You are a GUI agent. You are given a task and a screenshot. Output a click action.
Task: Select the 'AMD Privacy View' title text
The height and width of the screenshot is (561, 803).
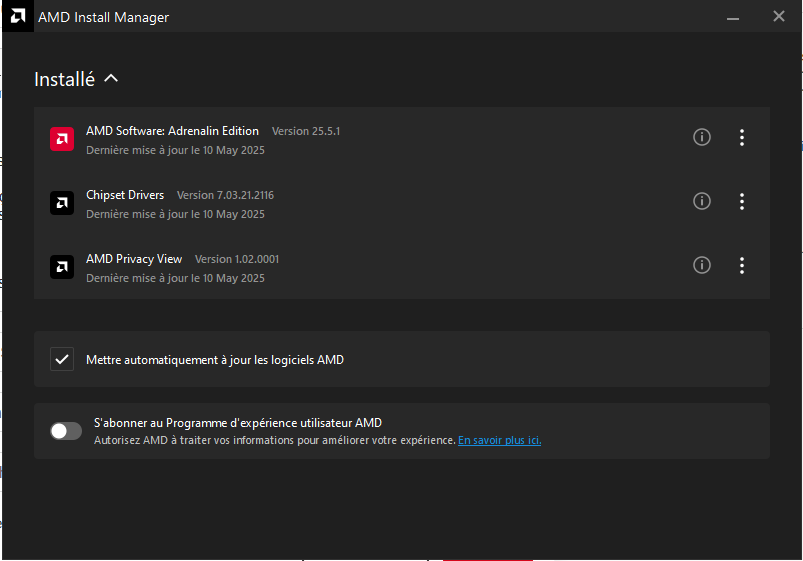tap(134, 259)
